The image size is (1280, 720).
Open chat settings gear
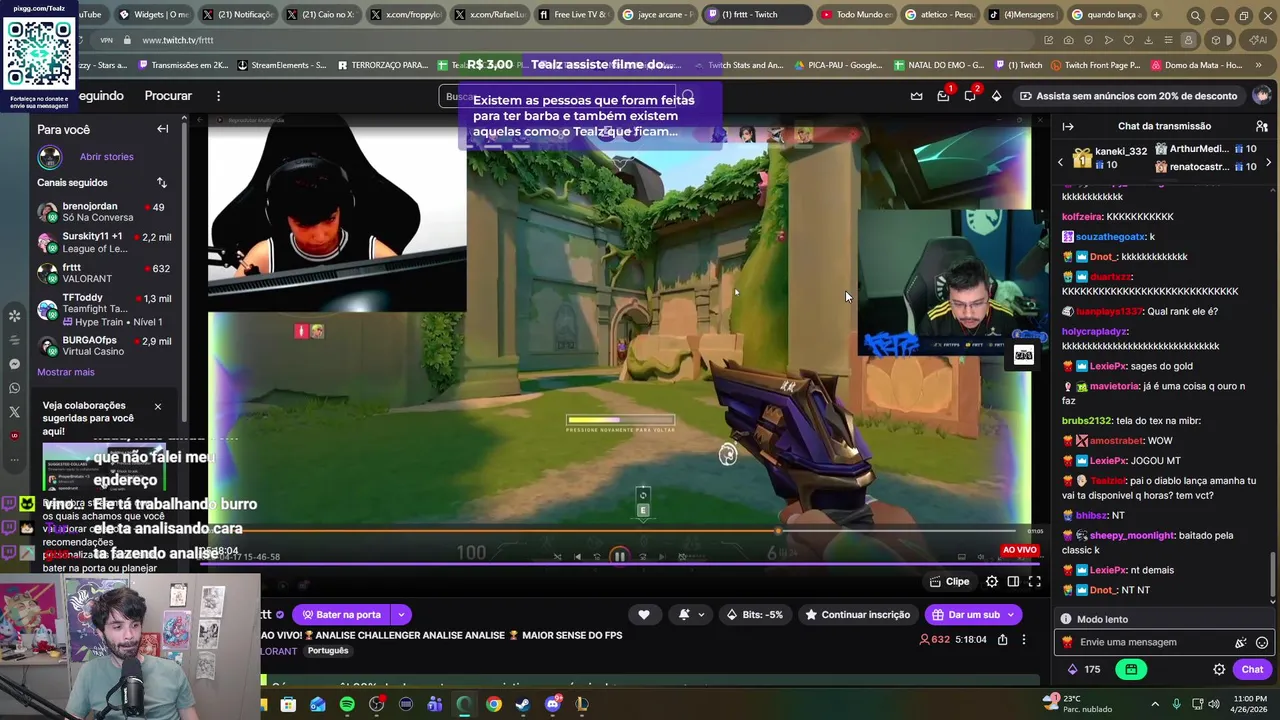[1219, 670]
